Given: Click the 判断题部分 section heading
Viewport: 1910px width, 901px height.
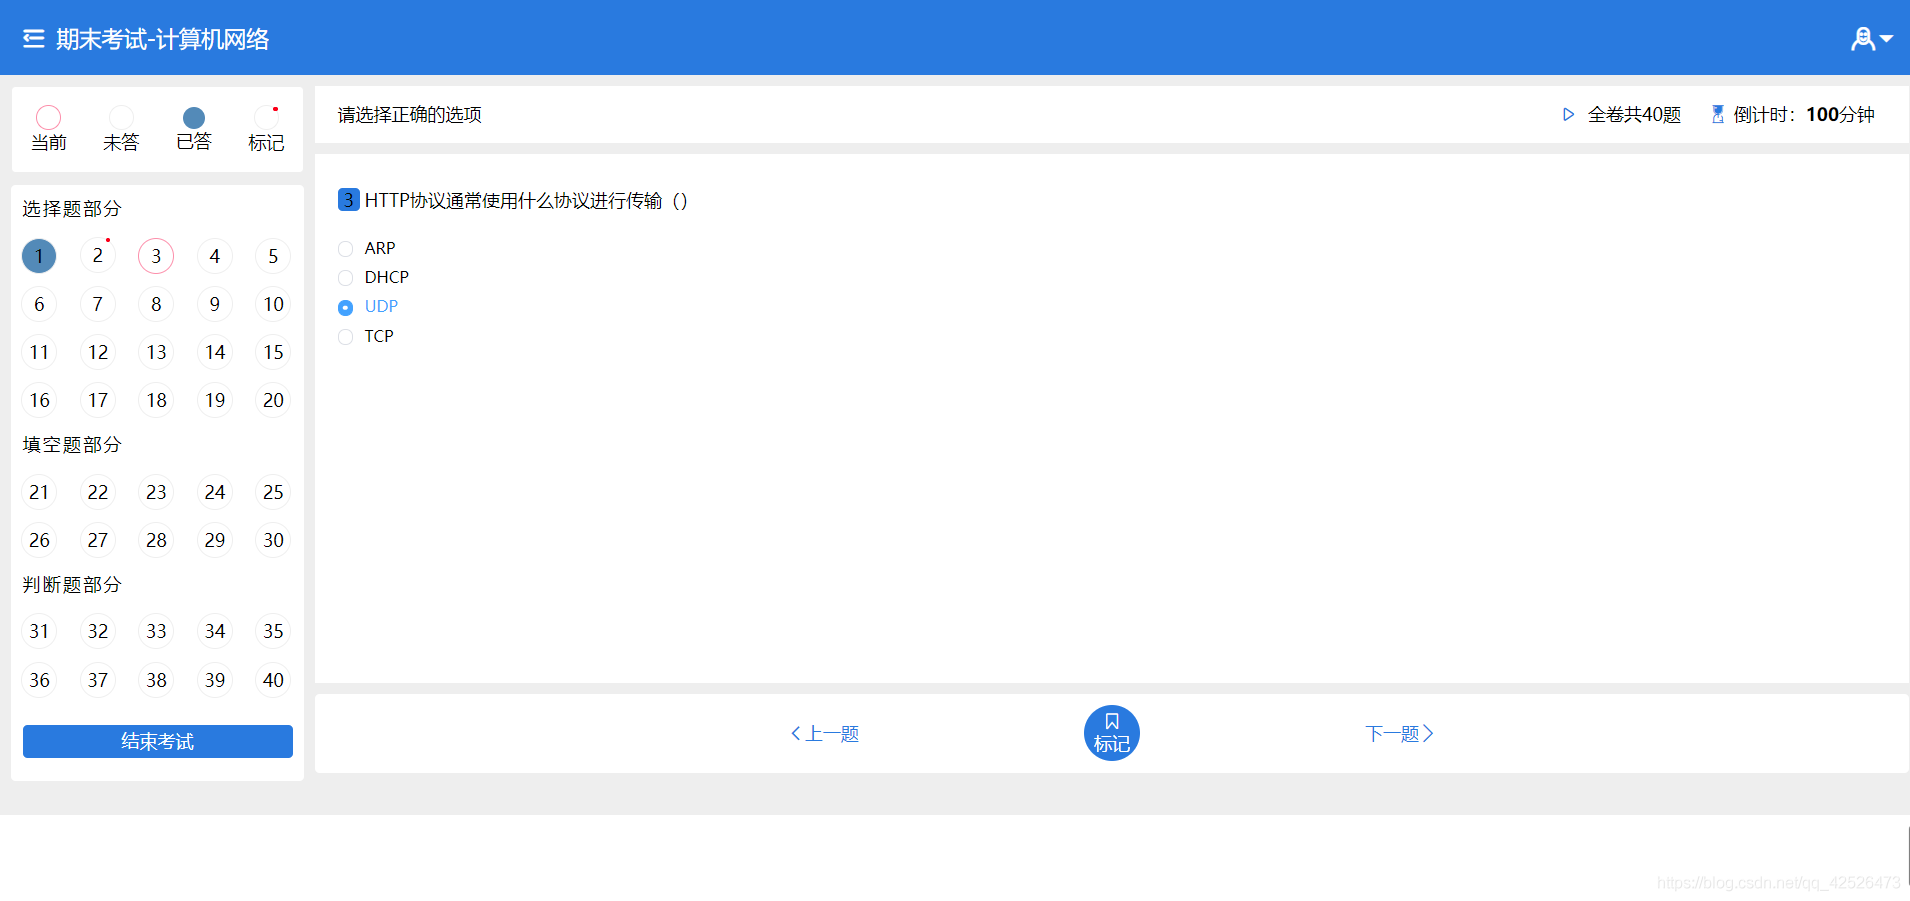Looking at the screenshot, I should 72,584.
